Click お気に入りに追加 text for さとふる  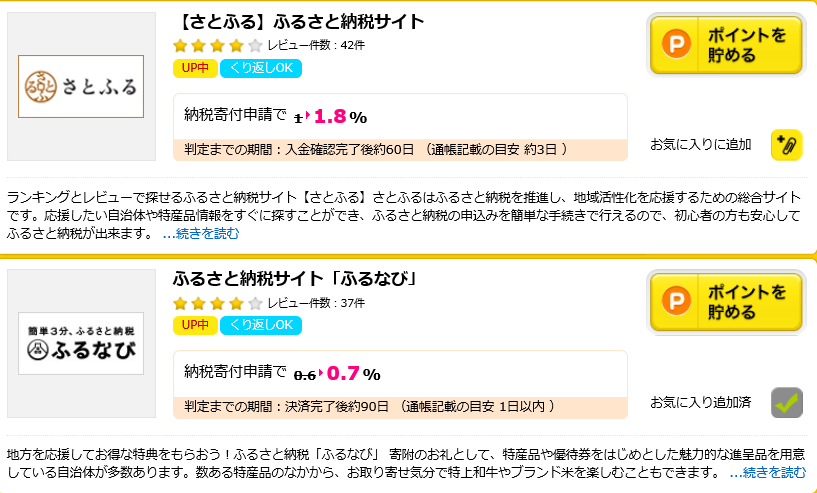701,144
